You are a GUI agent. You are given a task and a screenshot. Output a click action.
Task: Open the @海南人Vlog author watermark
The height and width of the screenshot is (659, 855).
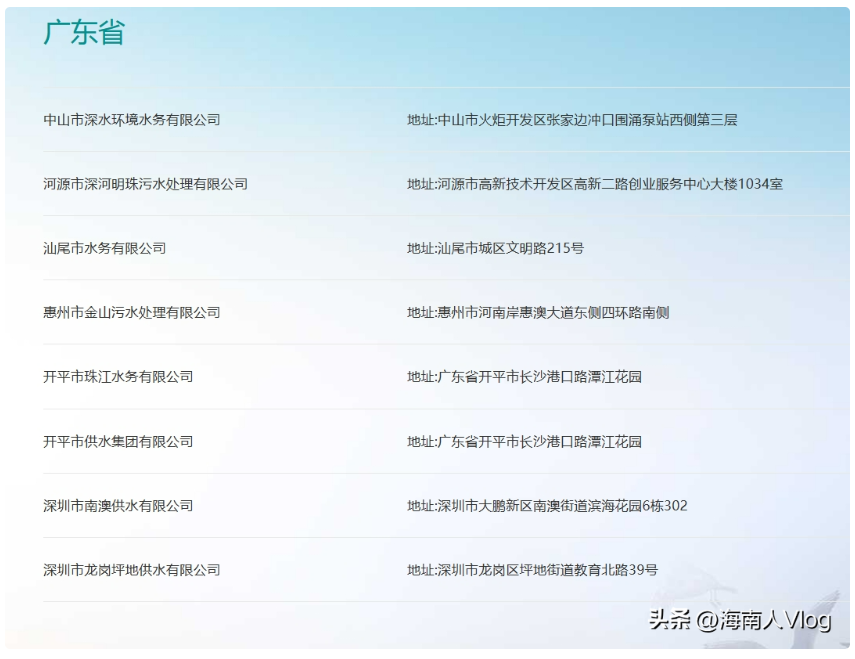click(764, 620)
